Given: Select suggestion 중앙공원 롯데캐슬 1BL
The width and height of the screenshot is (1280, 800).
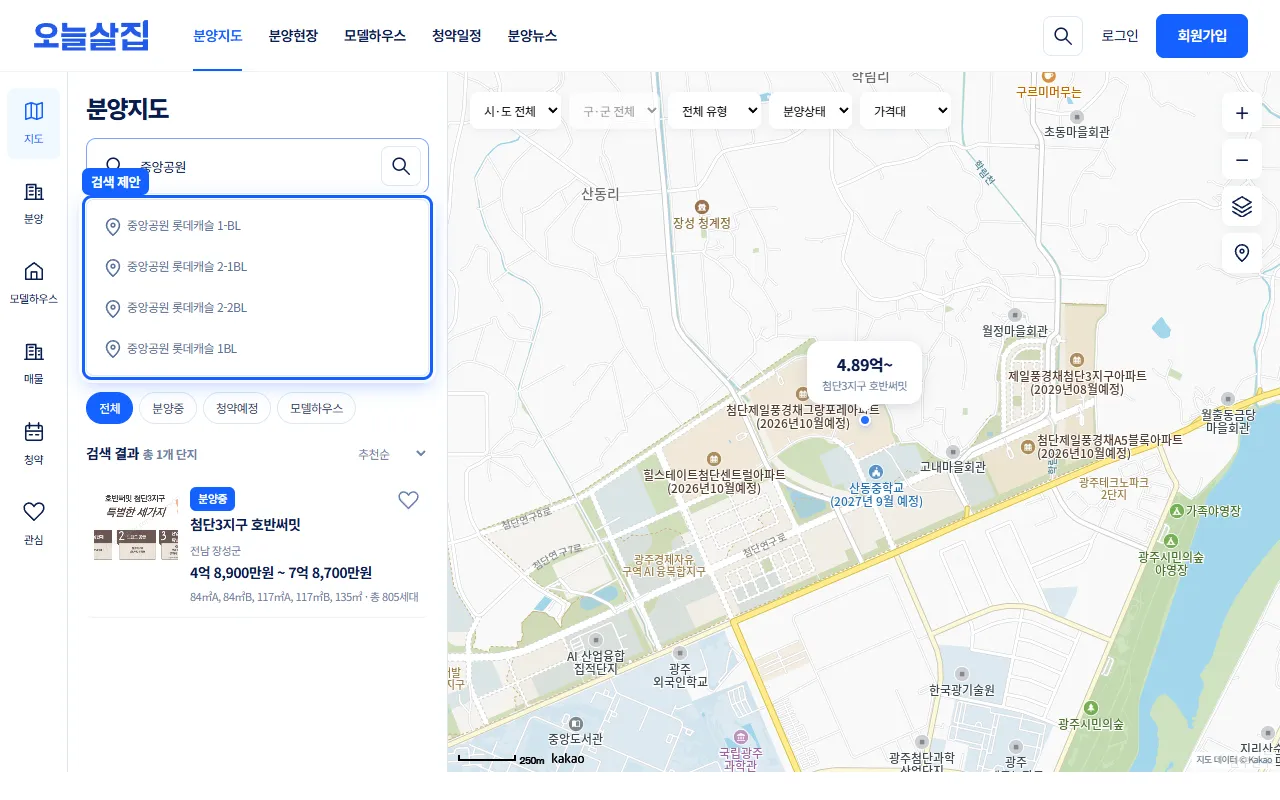Looking at the screenshot, I should click(258, 349).
